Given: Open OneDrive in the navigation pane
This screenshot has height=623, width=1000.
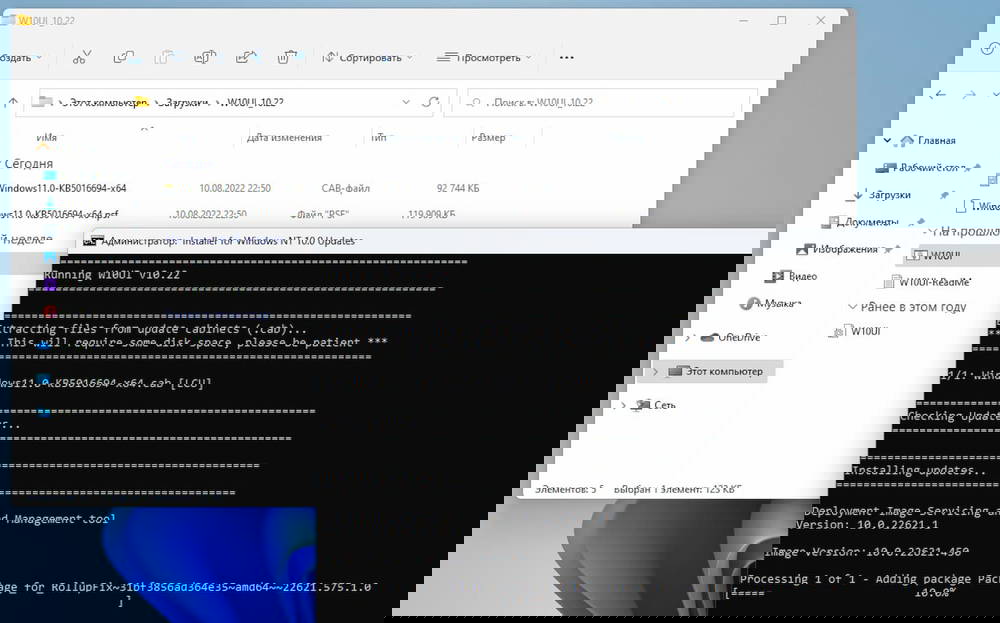Looking at the screenshot, I should 739,337.
